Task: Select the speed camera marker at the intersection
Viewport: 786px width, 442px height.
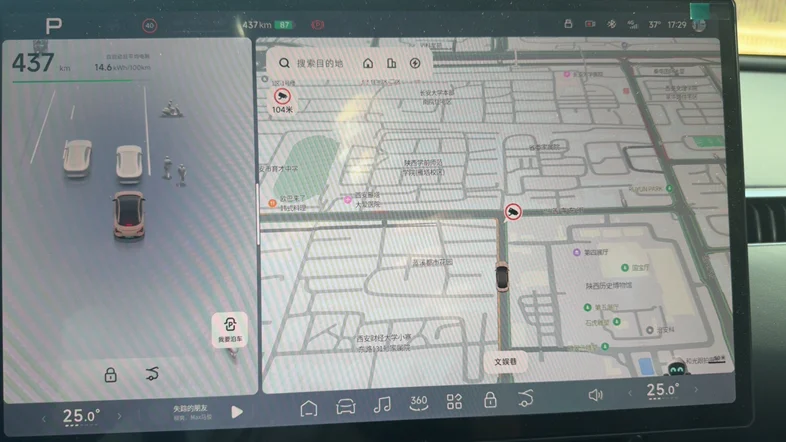Action: point(513,212)
